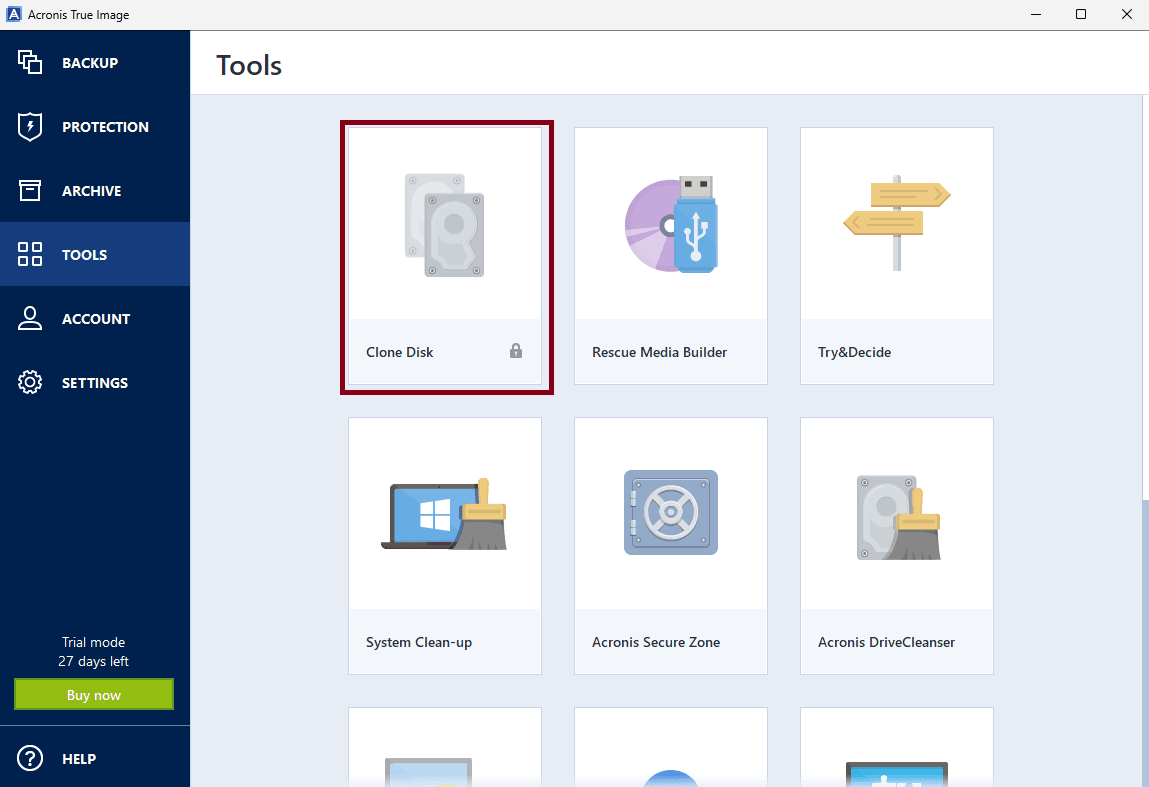
Task: Open the Acronis DriveCleanser label
Action: 887,643
